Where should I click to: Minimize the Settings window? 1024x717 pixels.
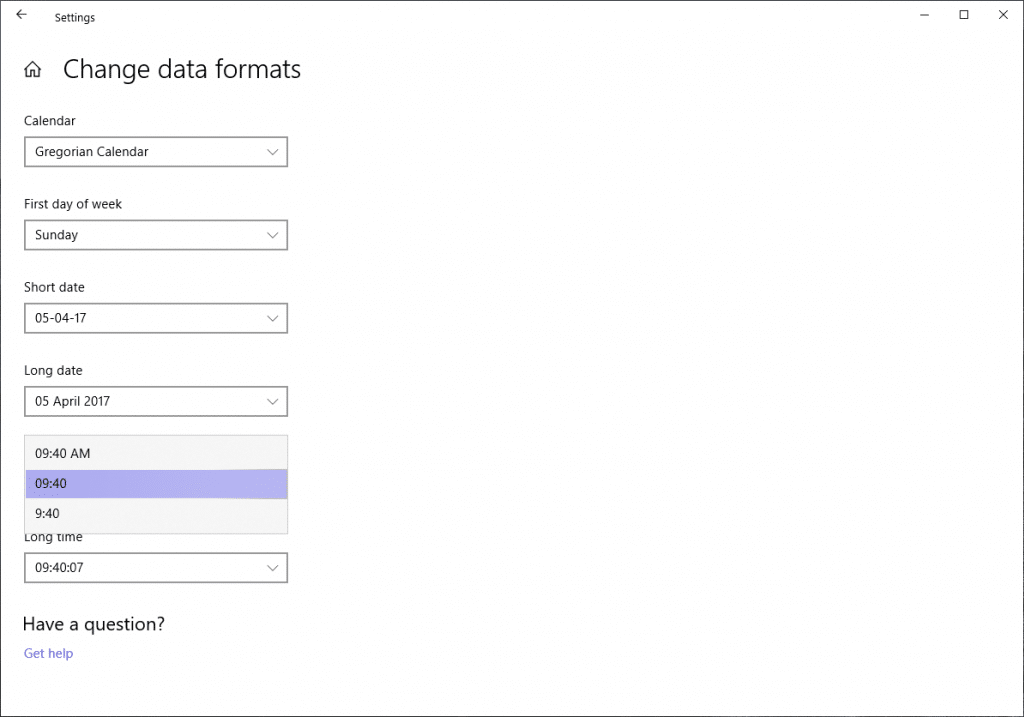click(x=924, y=15)
